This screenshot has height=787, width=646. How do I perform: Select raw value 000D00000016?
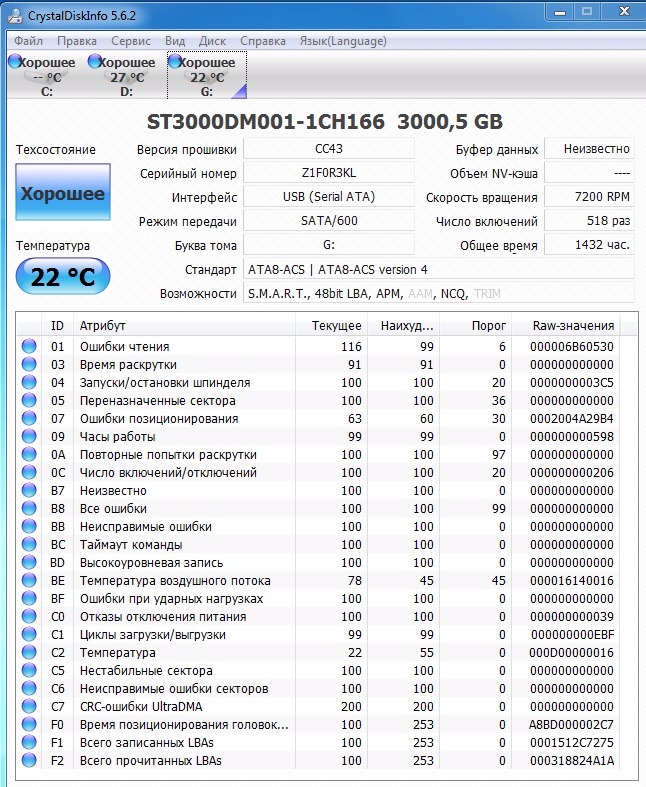click(x=571, y=653)
